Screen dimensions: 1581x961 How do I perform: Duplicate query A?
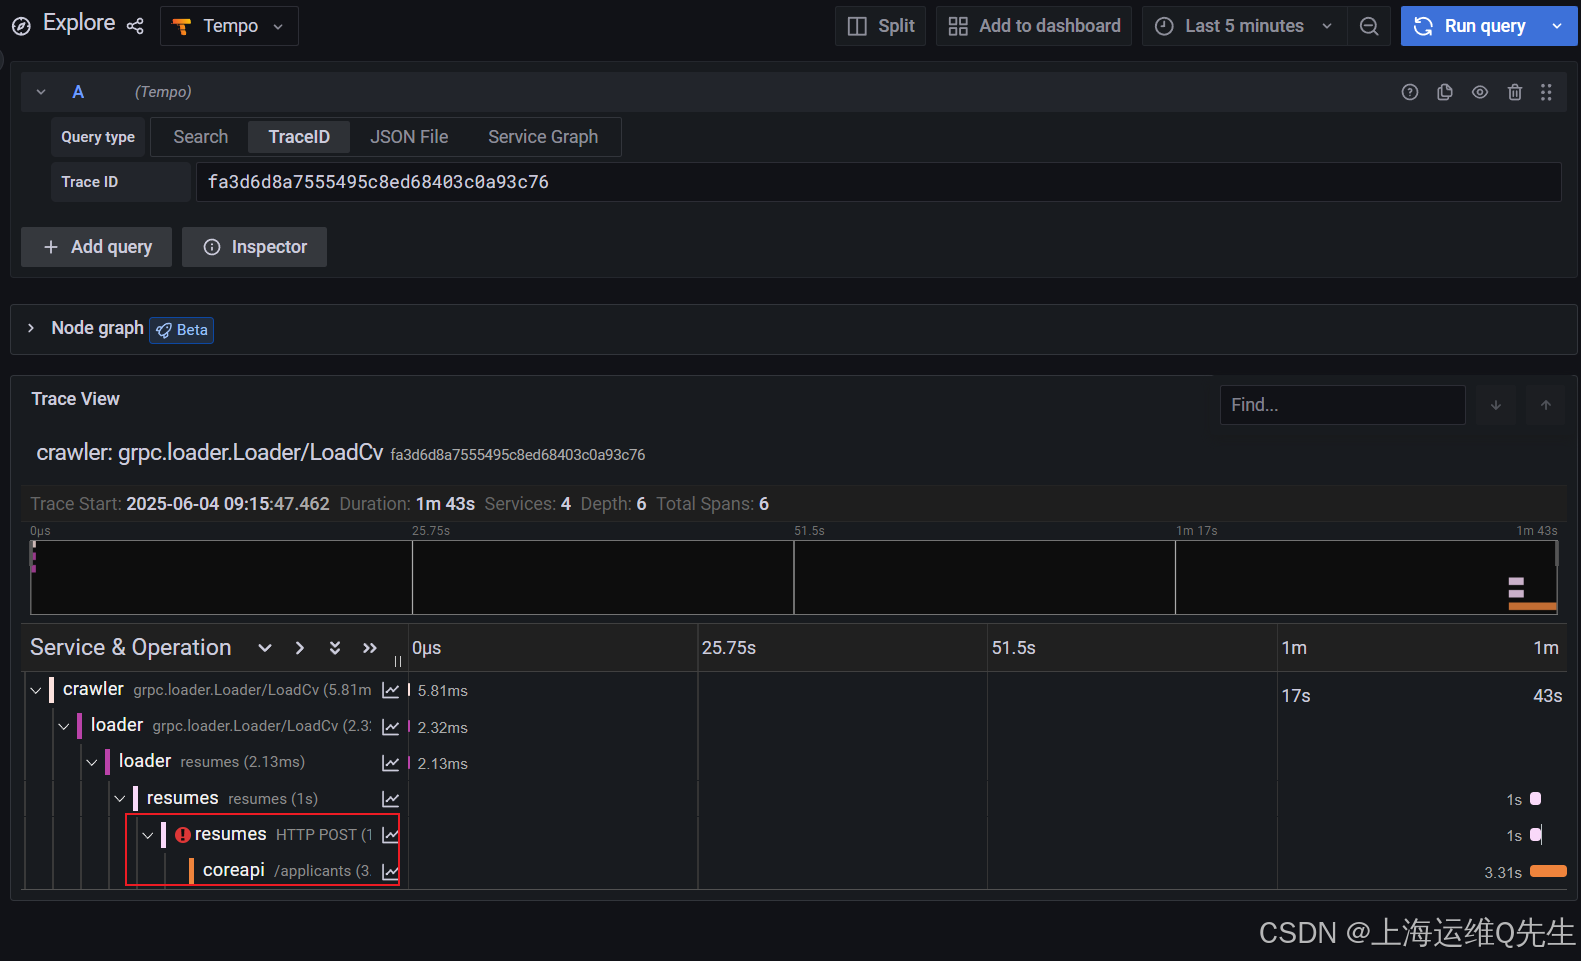[1445, 92]
